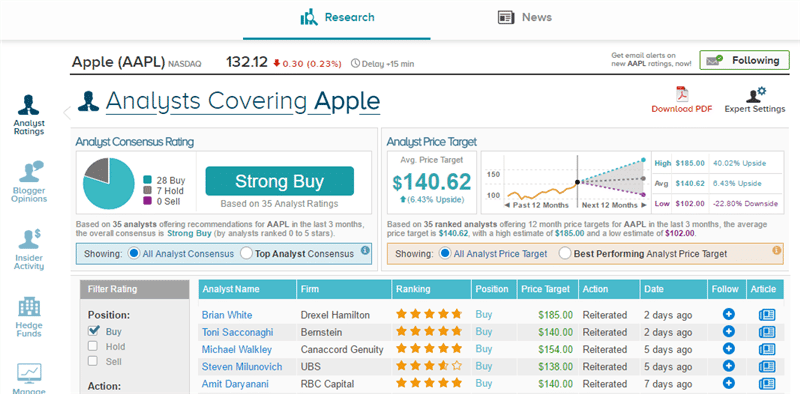Click orange info icon in Price Target bar
Image resolution: width=800 pixels, height=394 pixels.
click(x=777, y=251)
